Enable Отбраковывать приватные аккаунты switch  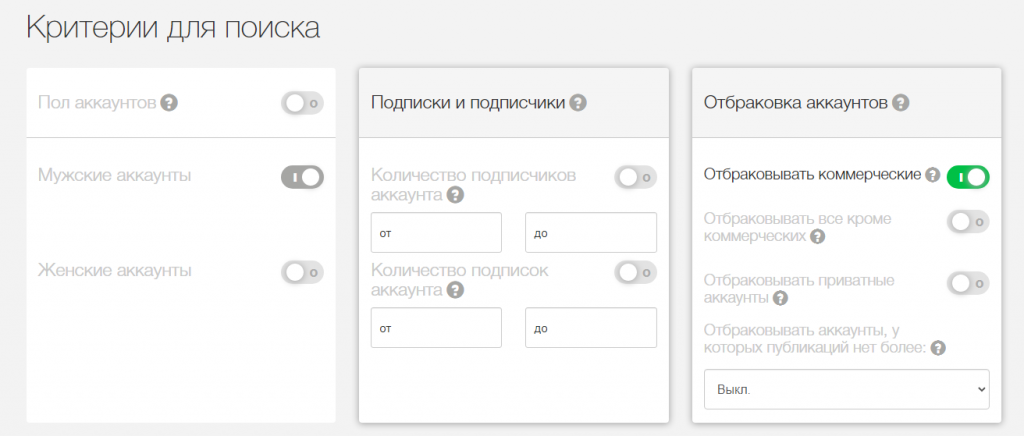[x=967, y=283]
